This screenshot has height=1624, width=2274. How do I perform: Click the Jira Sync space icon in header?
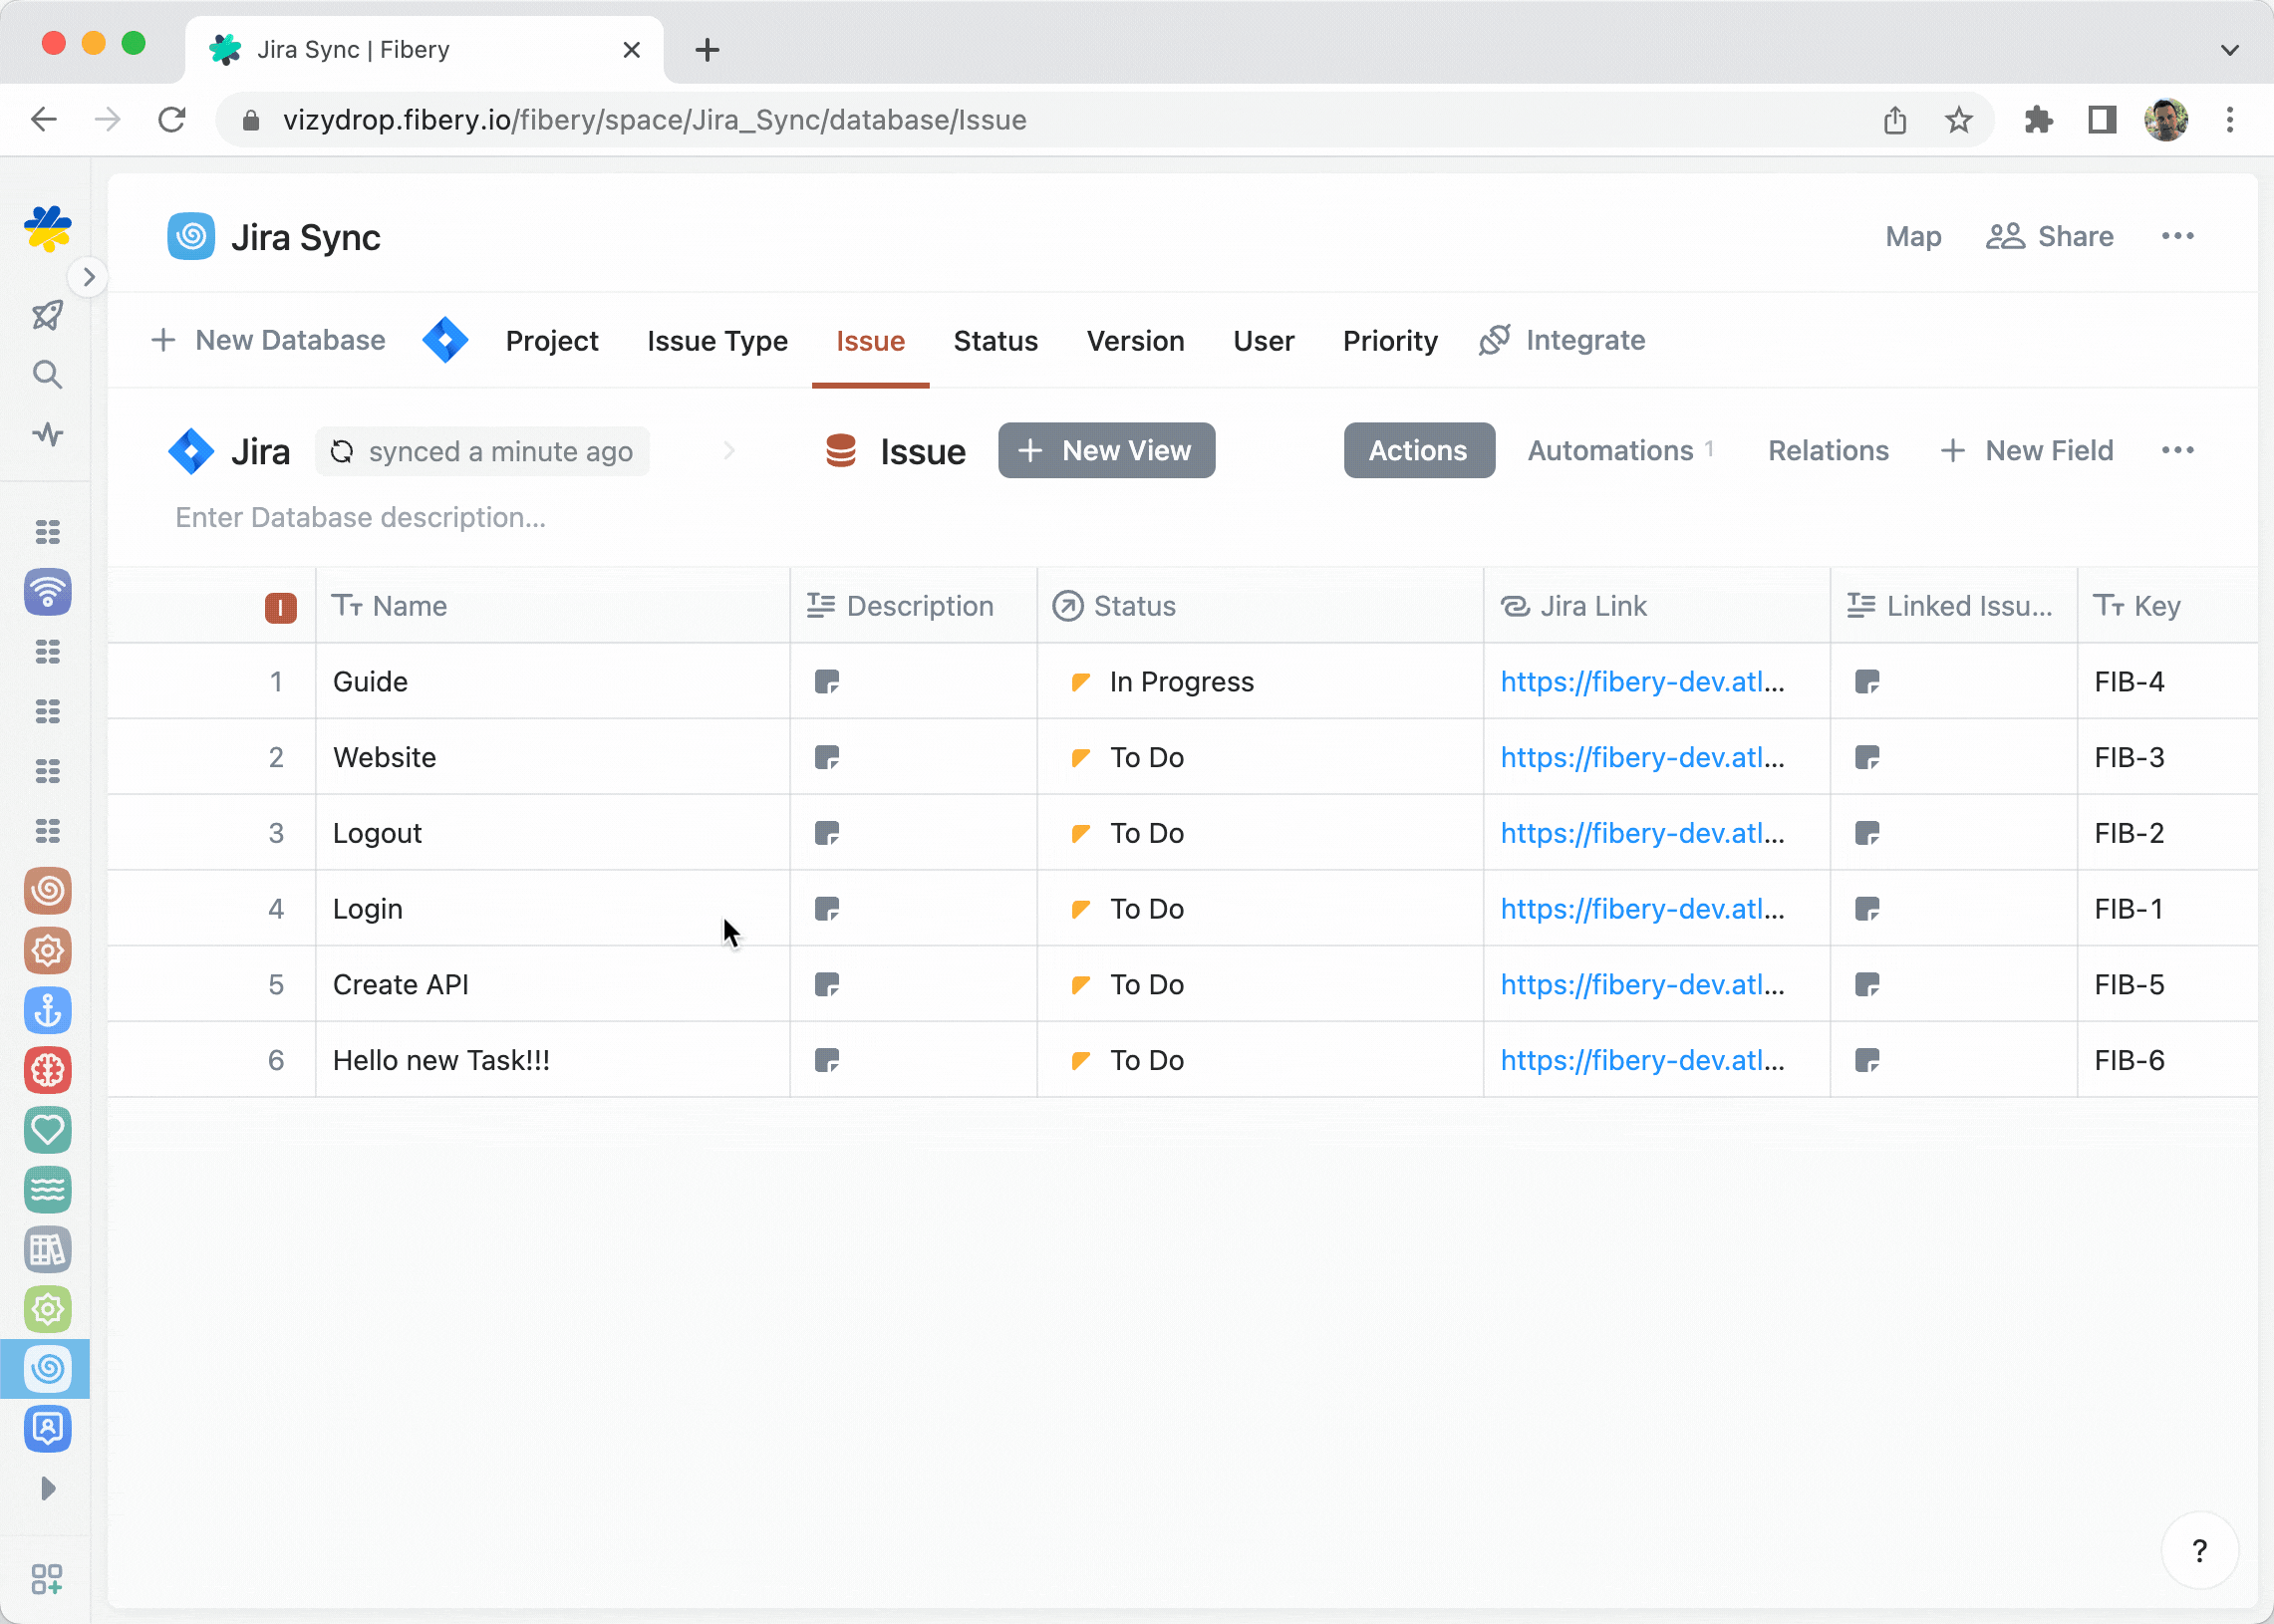(191, 237)
